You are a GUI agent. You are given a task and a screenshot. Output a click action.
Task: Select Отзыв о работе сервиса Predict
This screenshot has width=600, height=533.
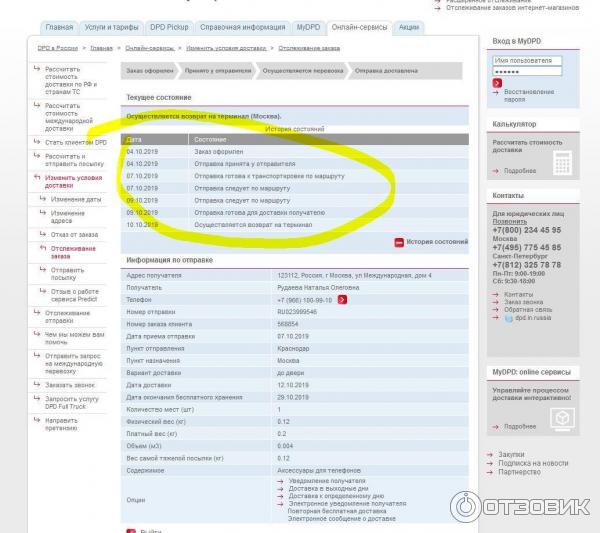point(75,295)
